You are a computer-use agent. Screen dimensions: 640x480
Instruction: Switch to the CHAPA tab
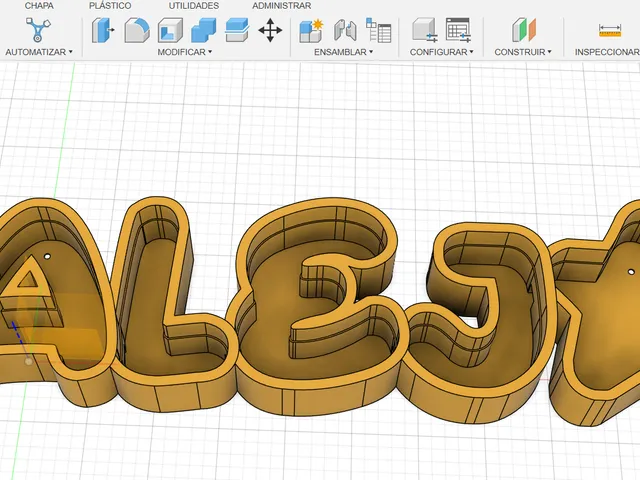click(39, 6)
